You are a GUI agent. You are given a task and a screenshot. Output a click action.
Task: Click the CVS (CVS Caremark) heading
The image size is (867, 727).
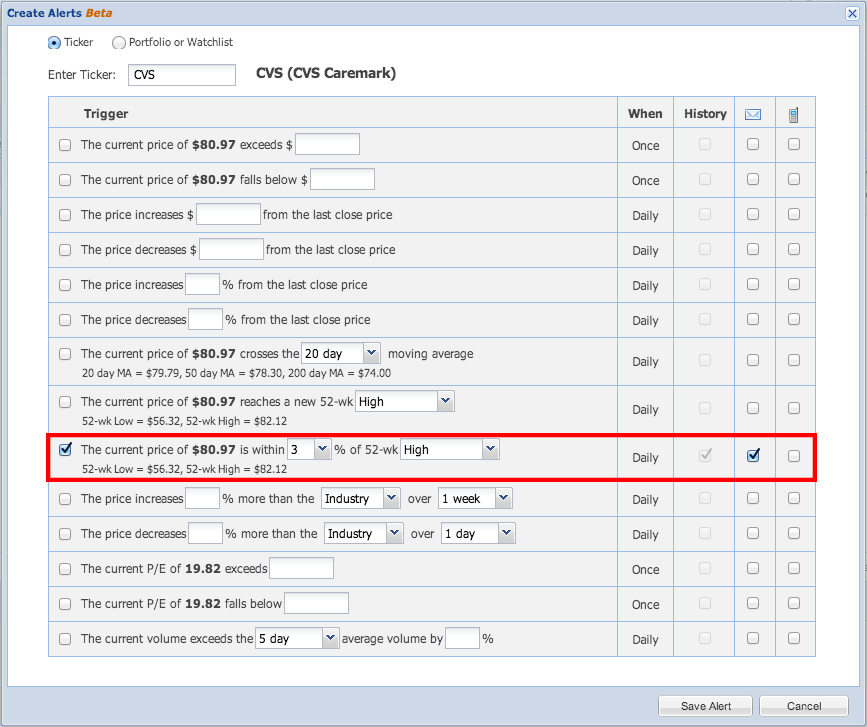pyautogui.click(x=326, y=74)
